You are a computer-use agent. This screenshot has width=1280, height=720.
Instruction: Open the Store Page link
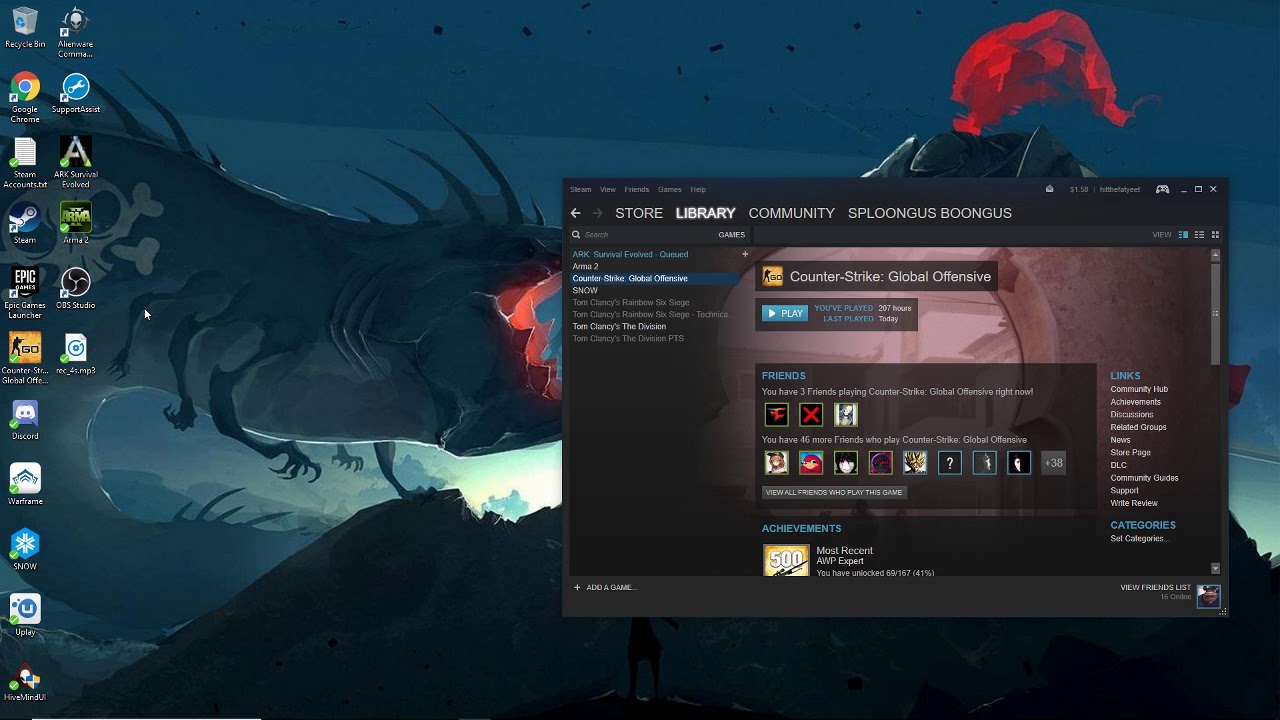tap(1130, 452)
